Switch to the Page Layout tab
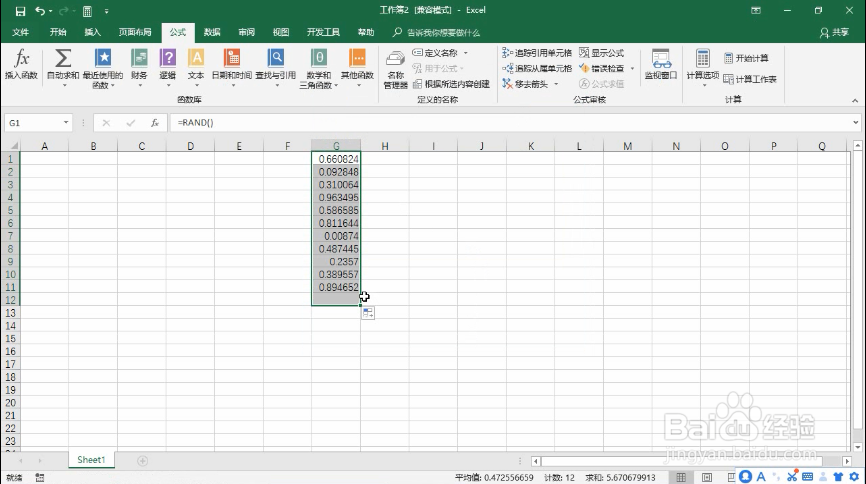The width and height of the screenshot is (866, 484). (135, 33)
